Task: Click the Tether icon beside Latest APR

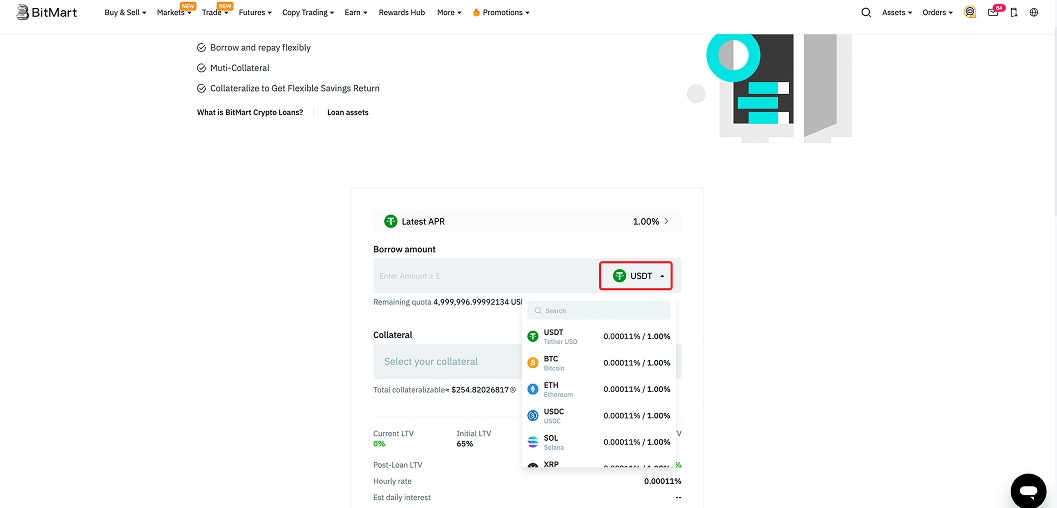Action: coord(390,221)
